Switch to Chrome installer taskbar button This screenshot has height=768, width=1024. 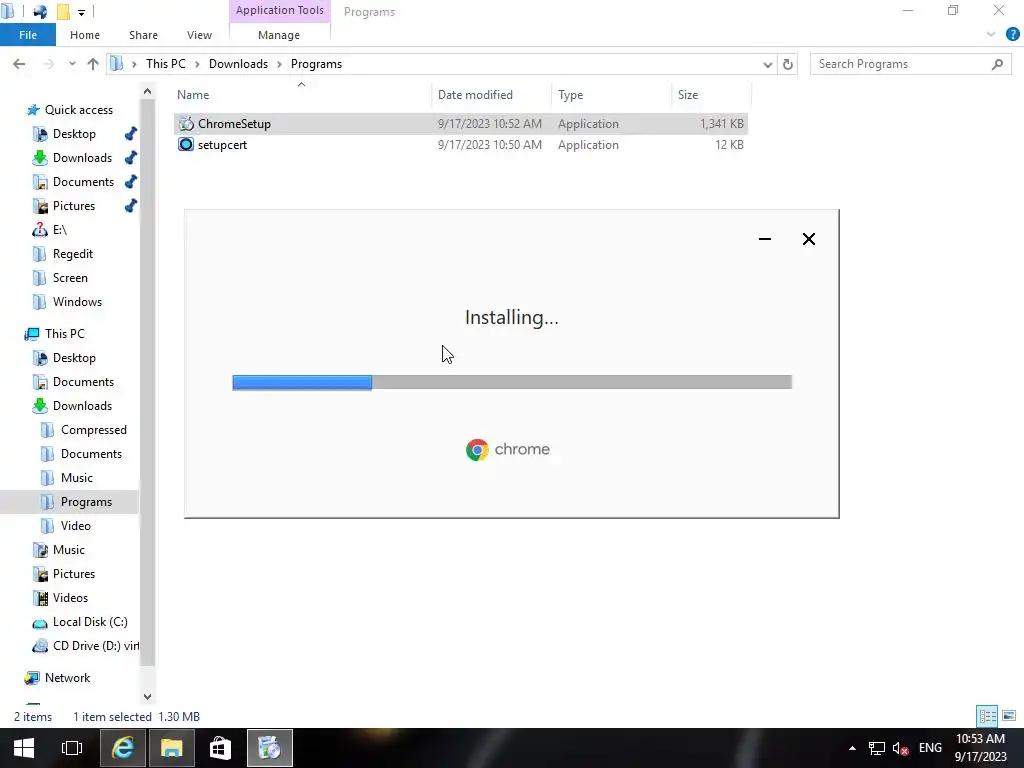(269, 748)
